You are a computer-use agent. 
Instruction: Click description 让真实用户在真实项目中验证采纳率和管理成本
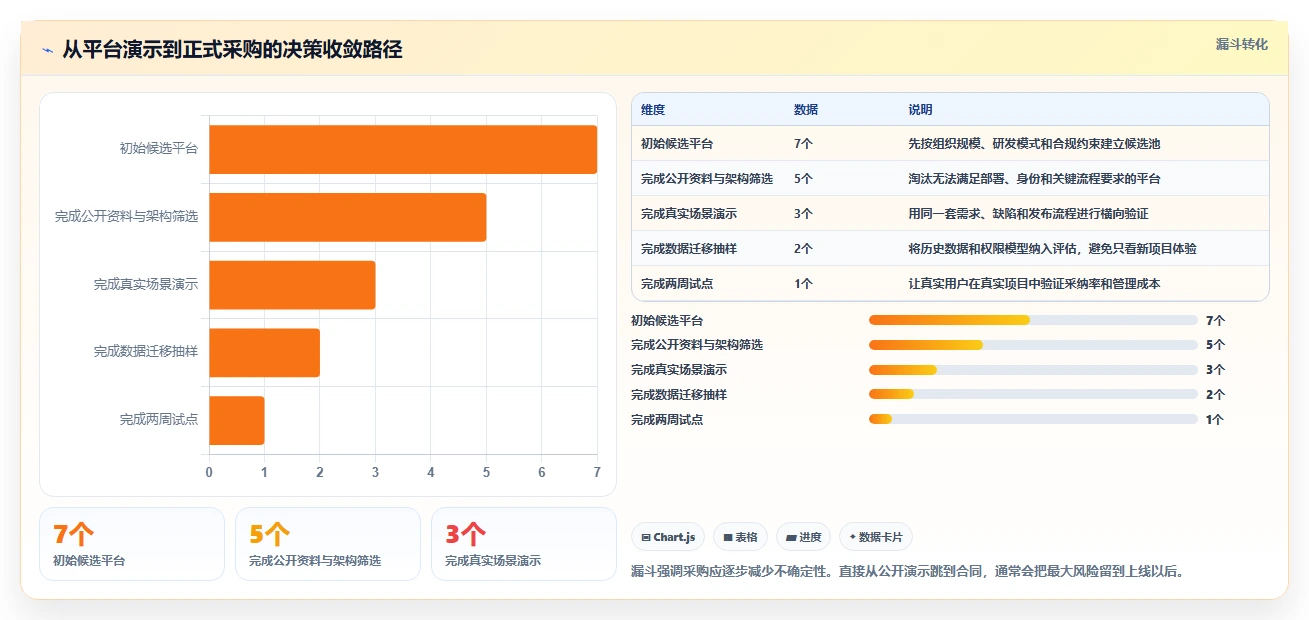coord(1034,284)
